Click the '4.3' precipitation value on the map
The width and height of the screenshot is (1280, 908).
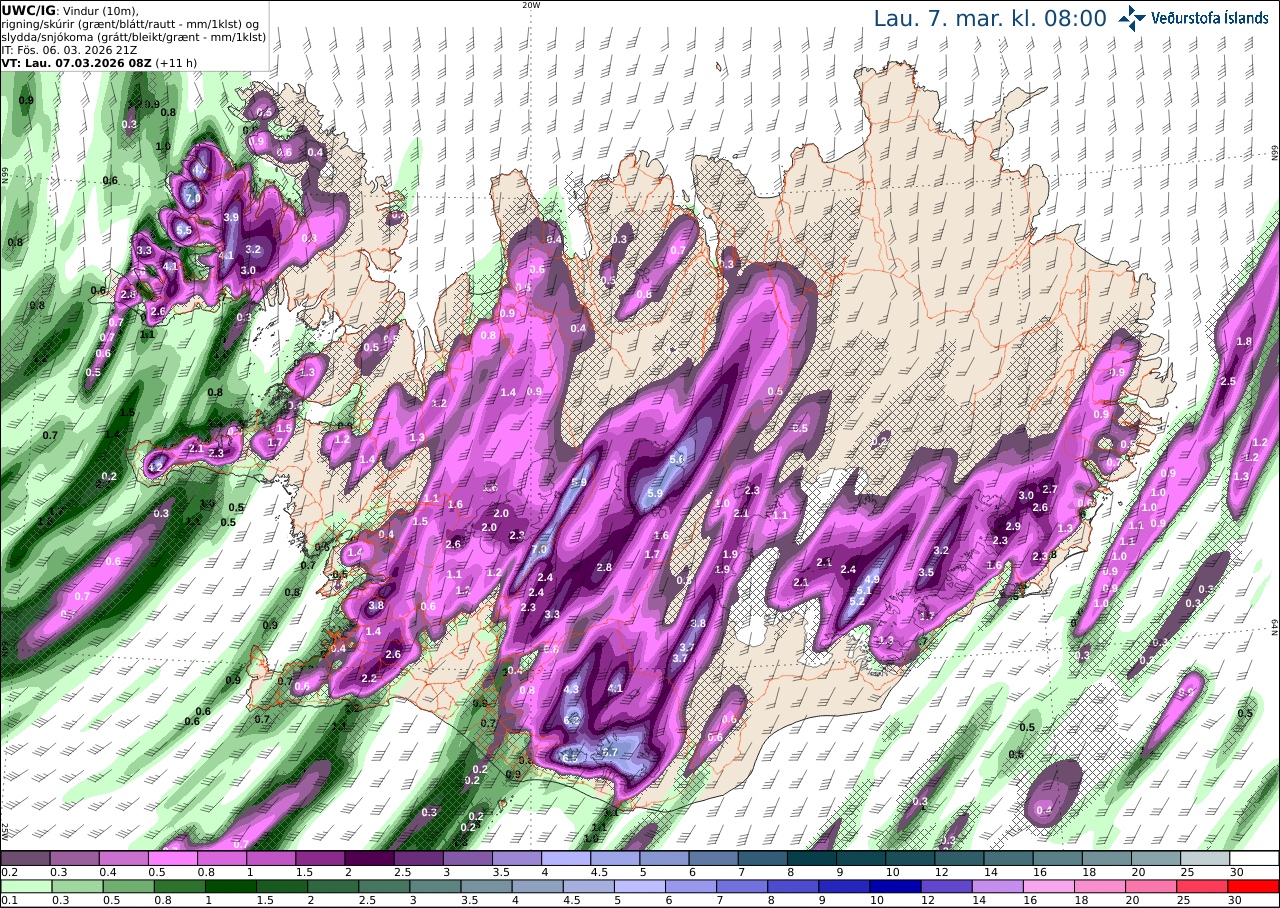click(x=572, y=689)
